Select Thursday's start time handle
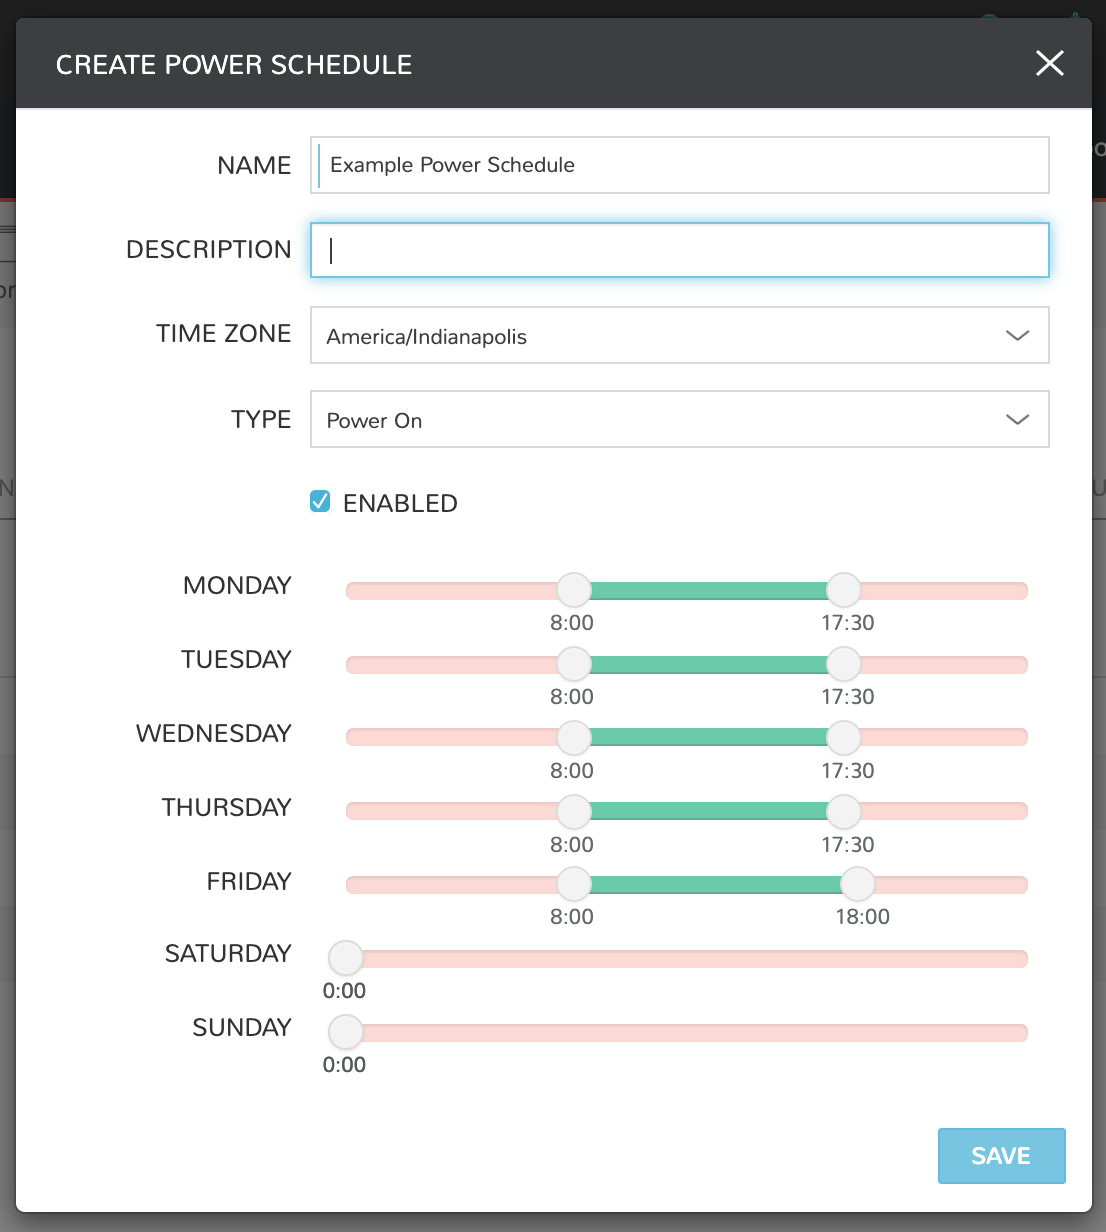This screenshot has height=1232, width=1106. click(x=573, y=811)
